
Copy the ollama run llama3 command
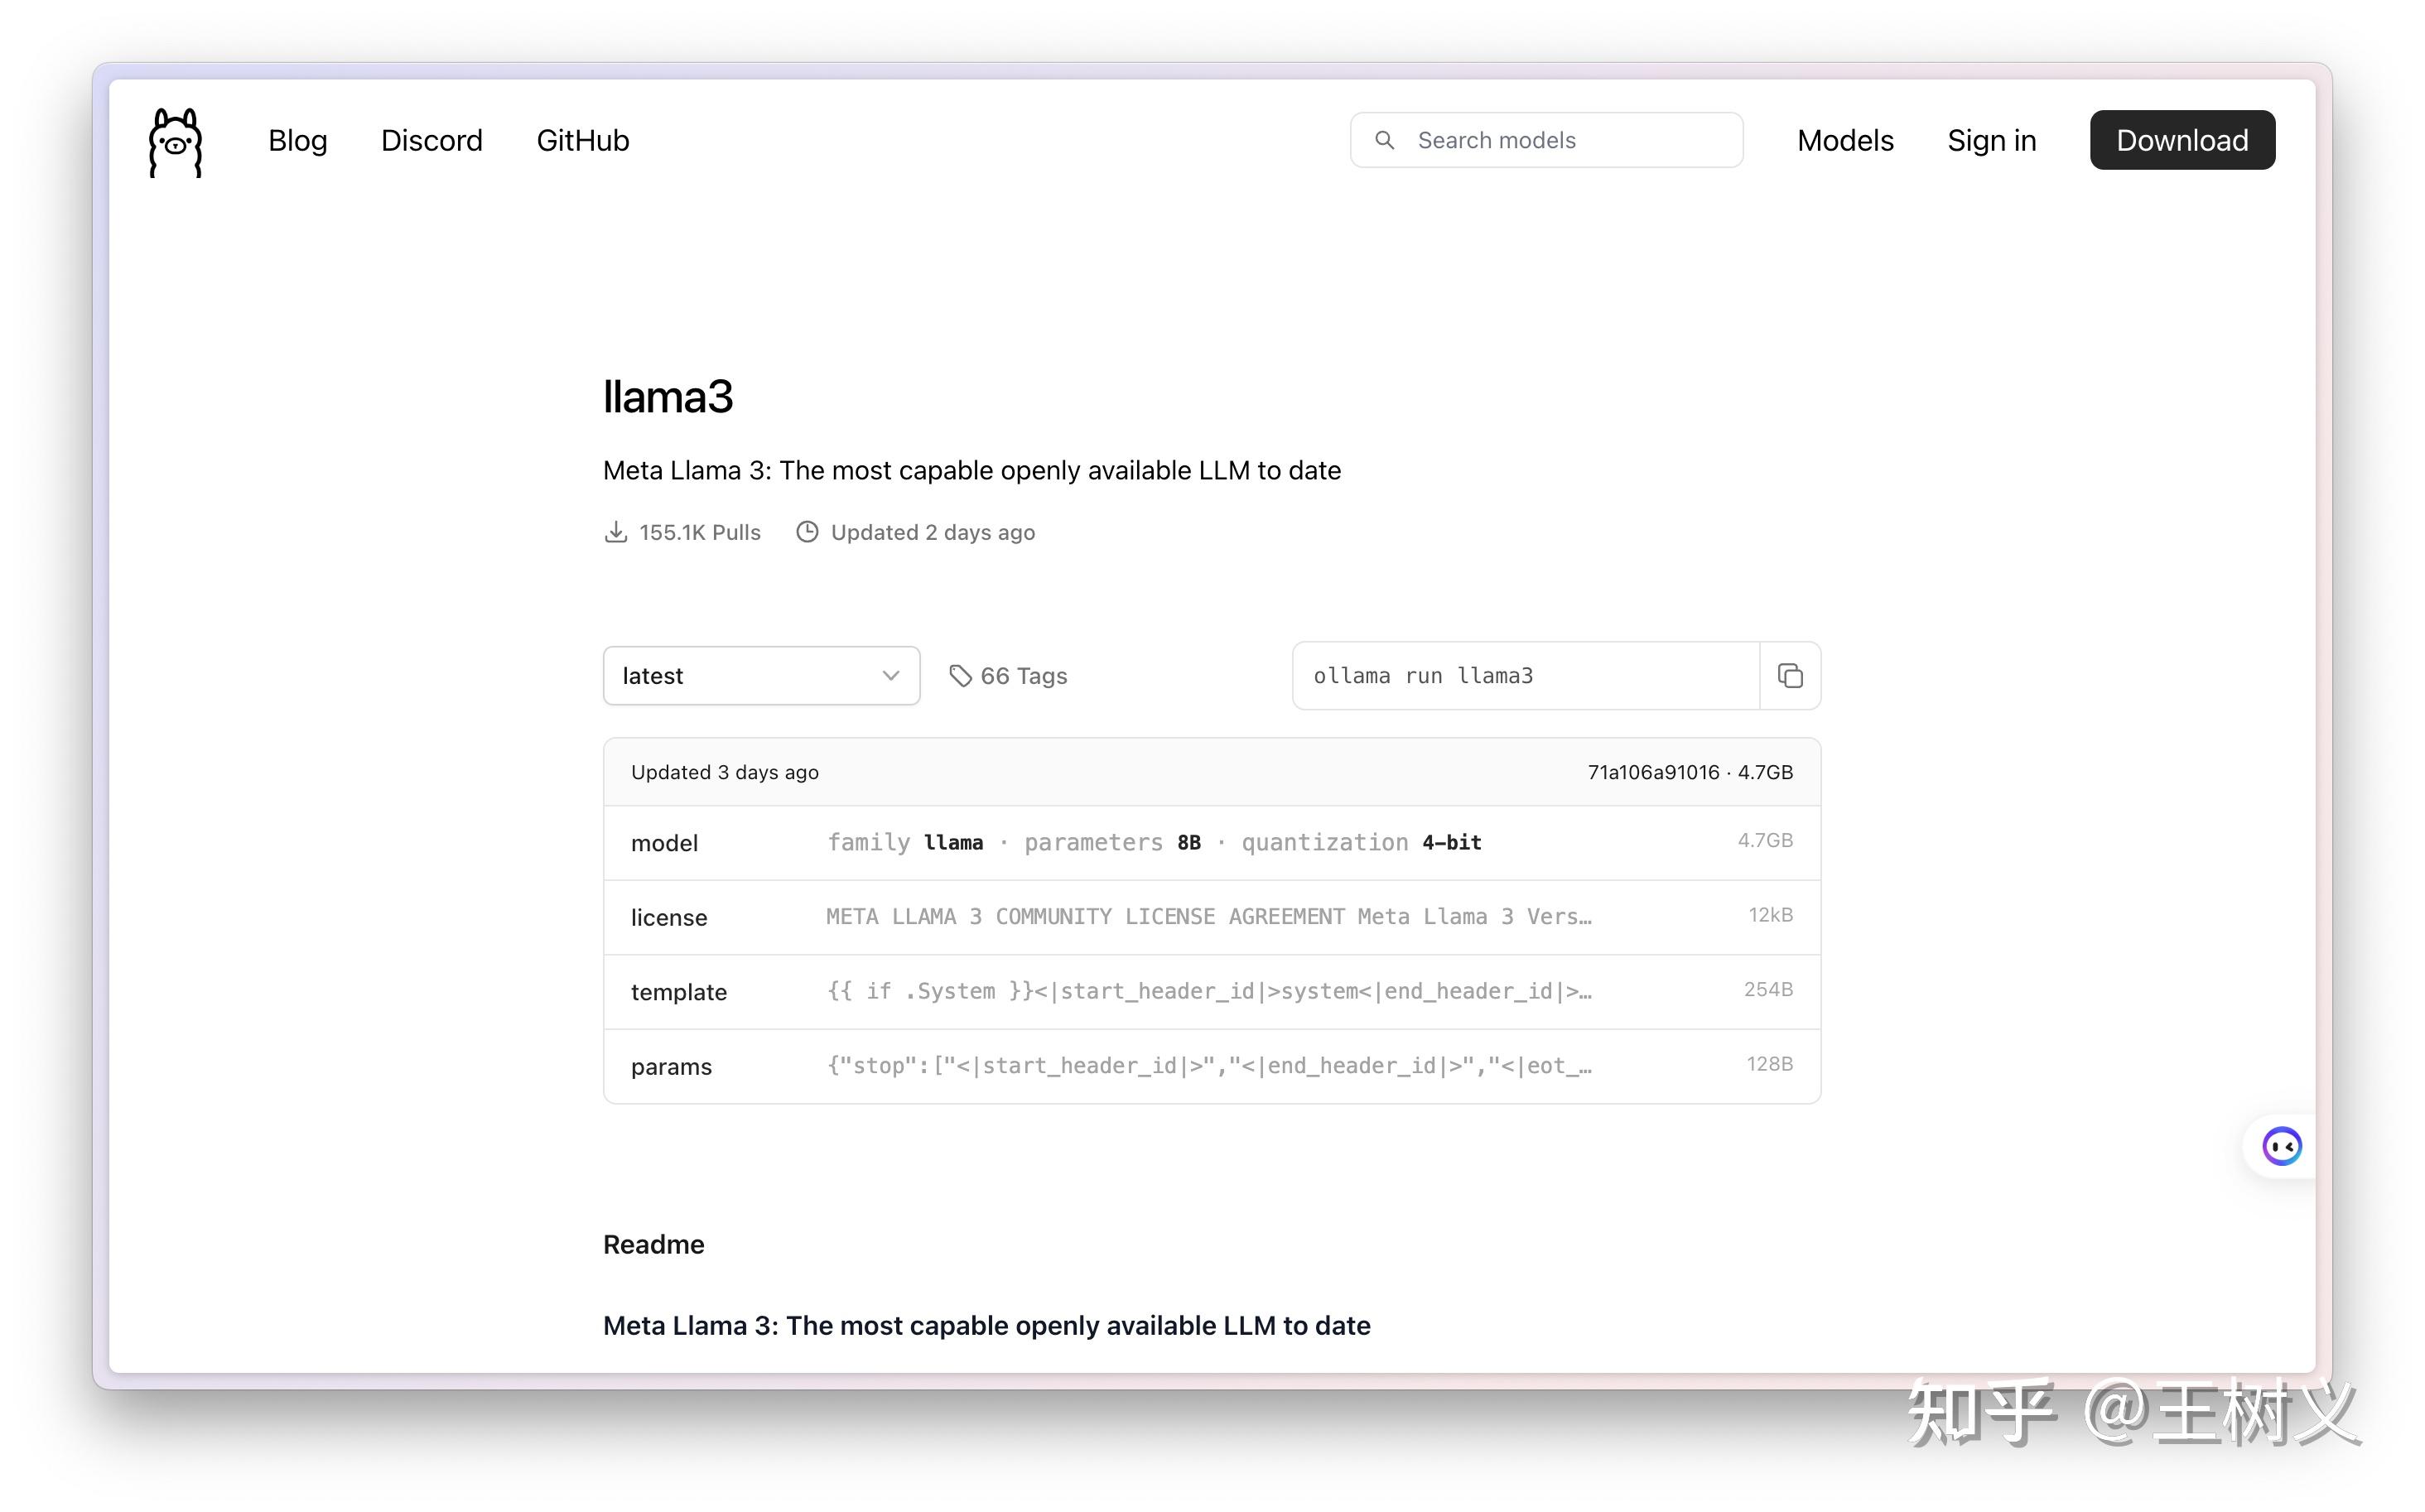(x=1789, y=676)
